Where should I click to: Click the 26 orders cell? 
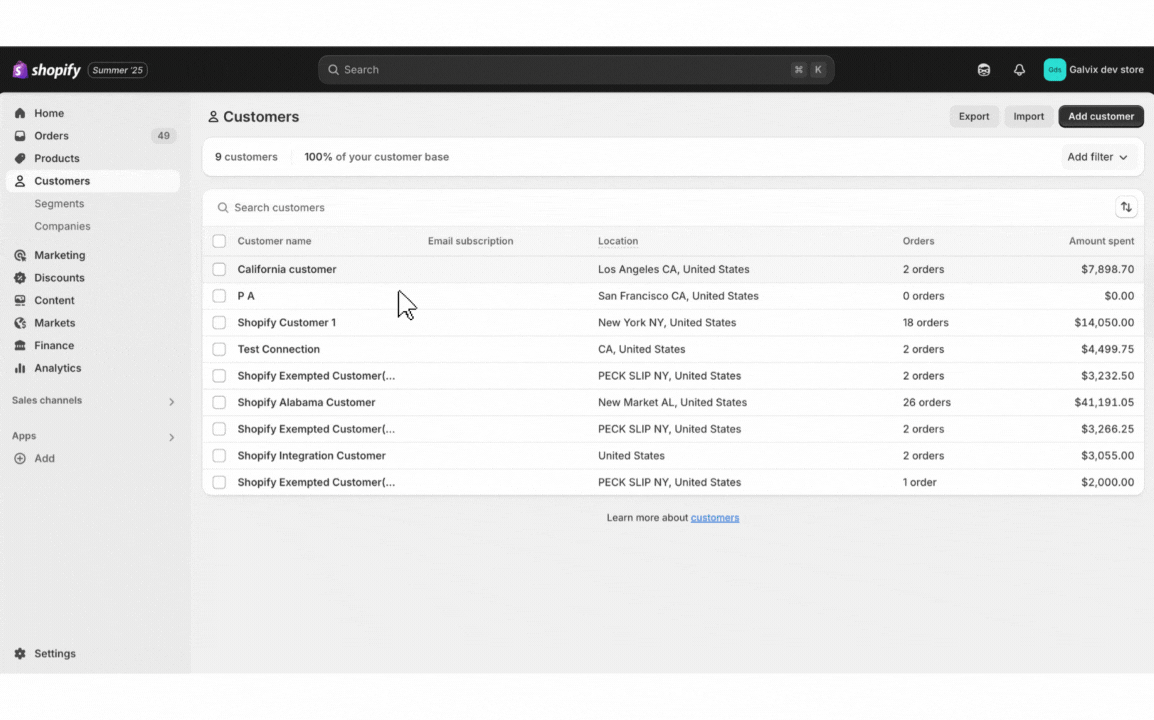927,403
